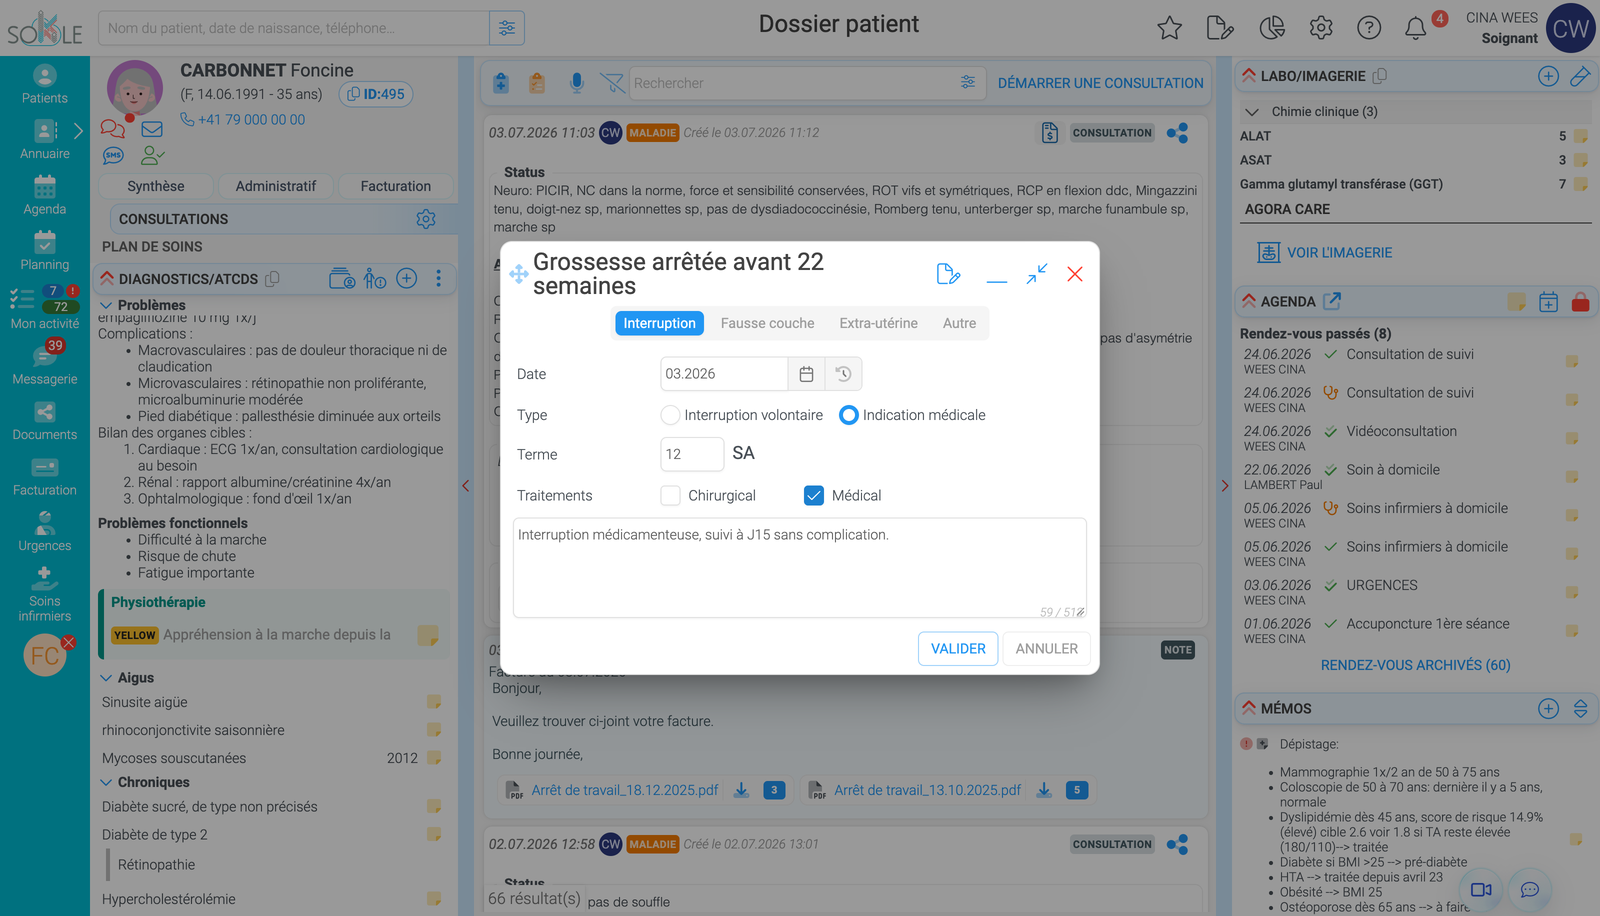Click the date history clock icon

pos(843,374)
